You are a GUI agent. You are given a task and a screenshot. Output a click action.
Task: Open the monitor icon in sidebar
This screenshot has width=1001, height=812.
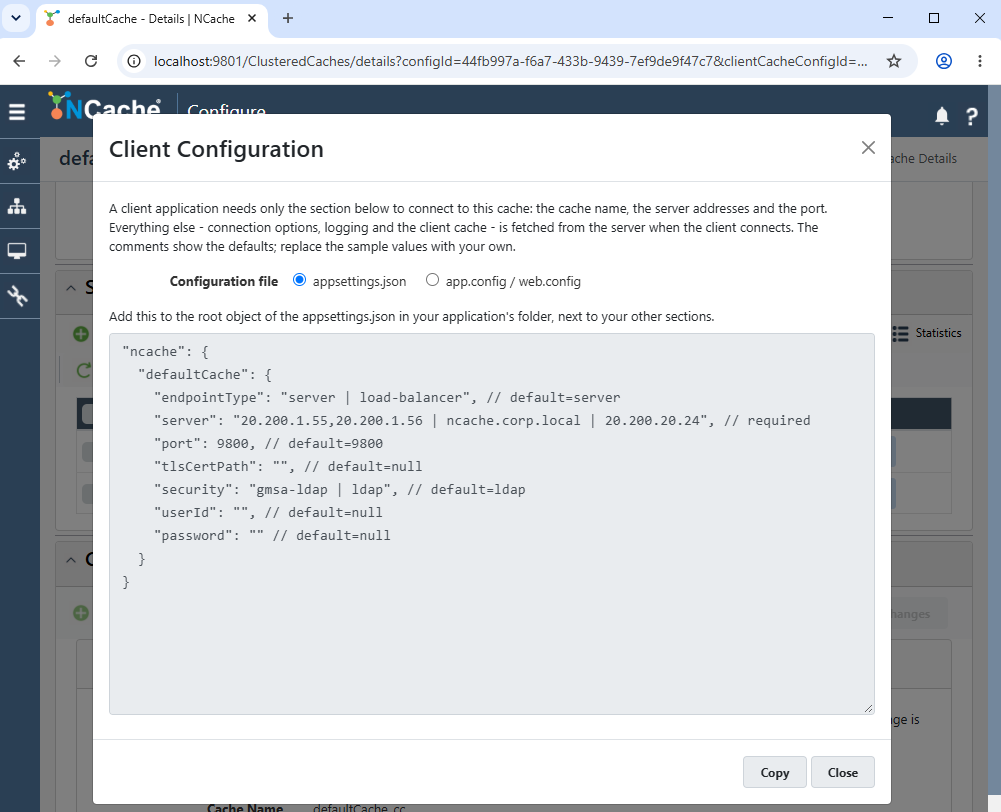pos(17,251)
